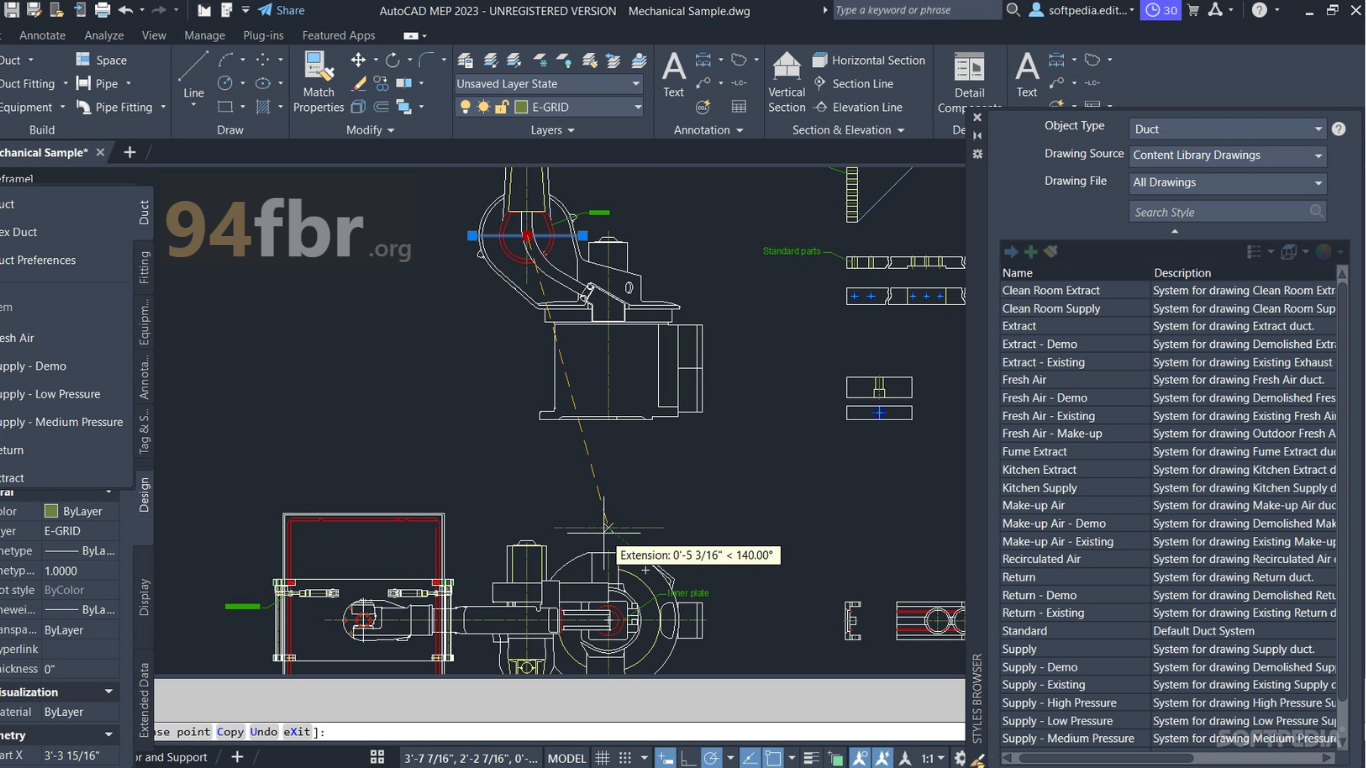This screenshot has height=768, width=1366.
Task: Open the 30-day trial clock button
Action: [1162, 10]
